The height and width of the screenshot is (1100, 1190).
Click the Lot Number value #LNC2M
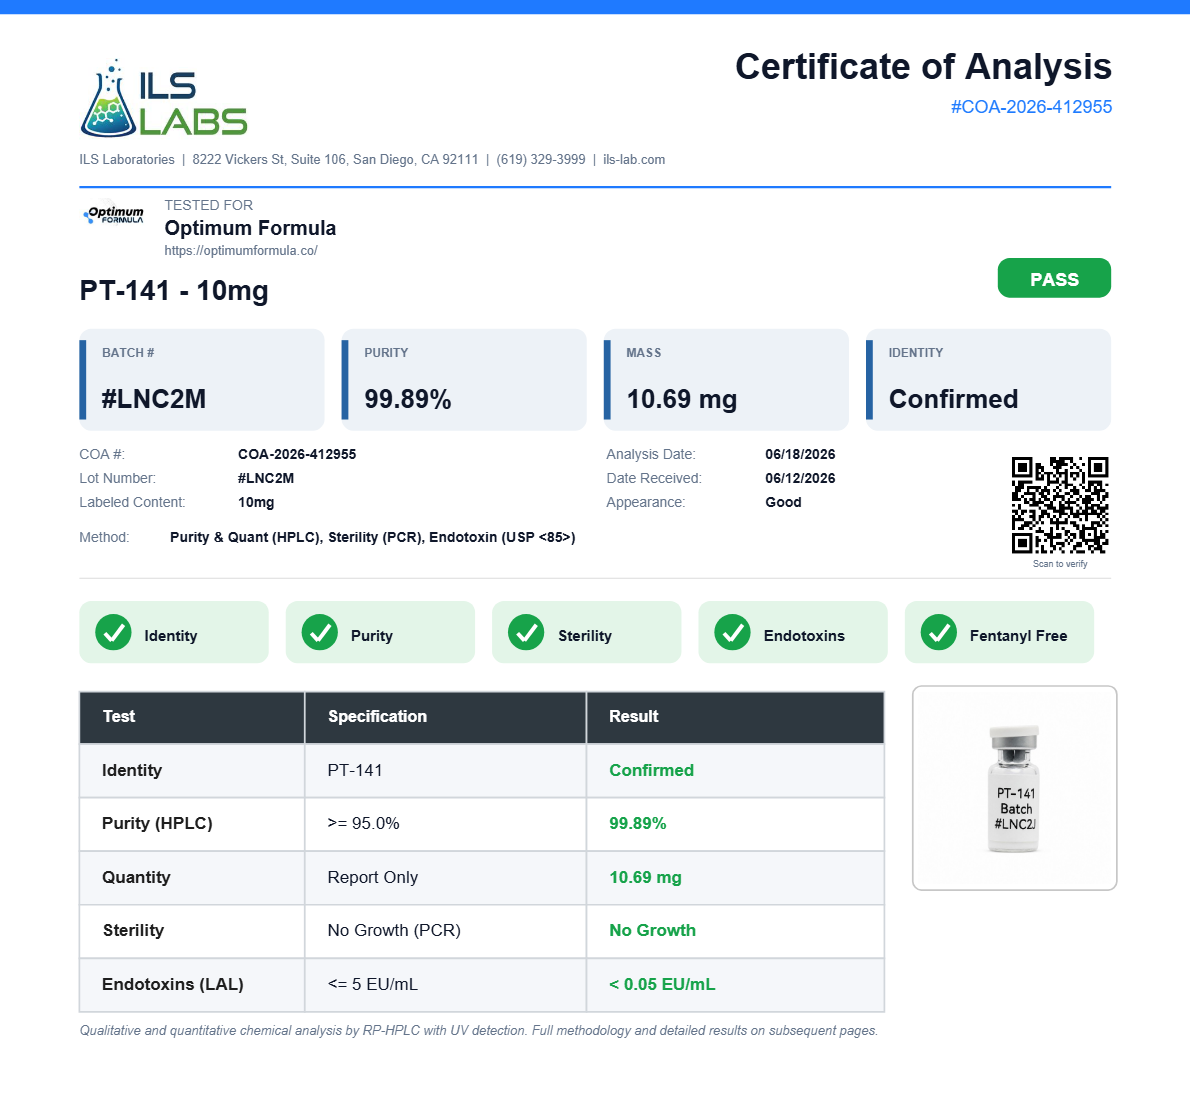(x=266, y=478)
